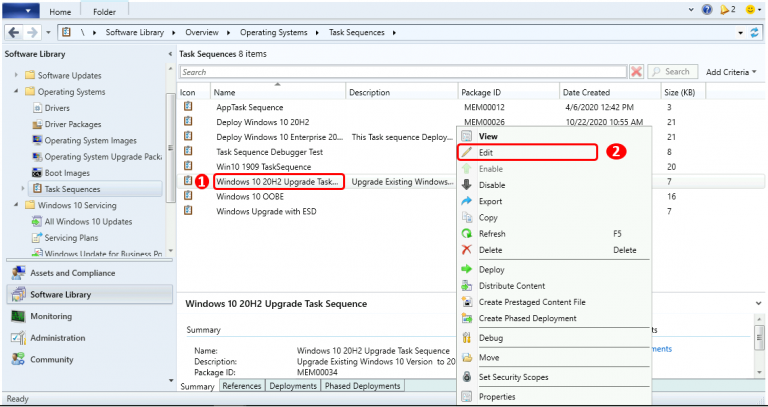
Task: Open the Add Criteria dropdown
Action: click(x=731, y=72)
